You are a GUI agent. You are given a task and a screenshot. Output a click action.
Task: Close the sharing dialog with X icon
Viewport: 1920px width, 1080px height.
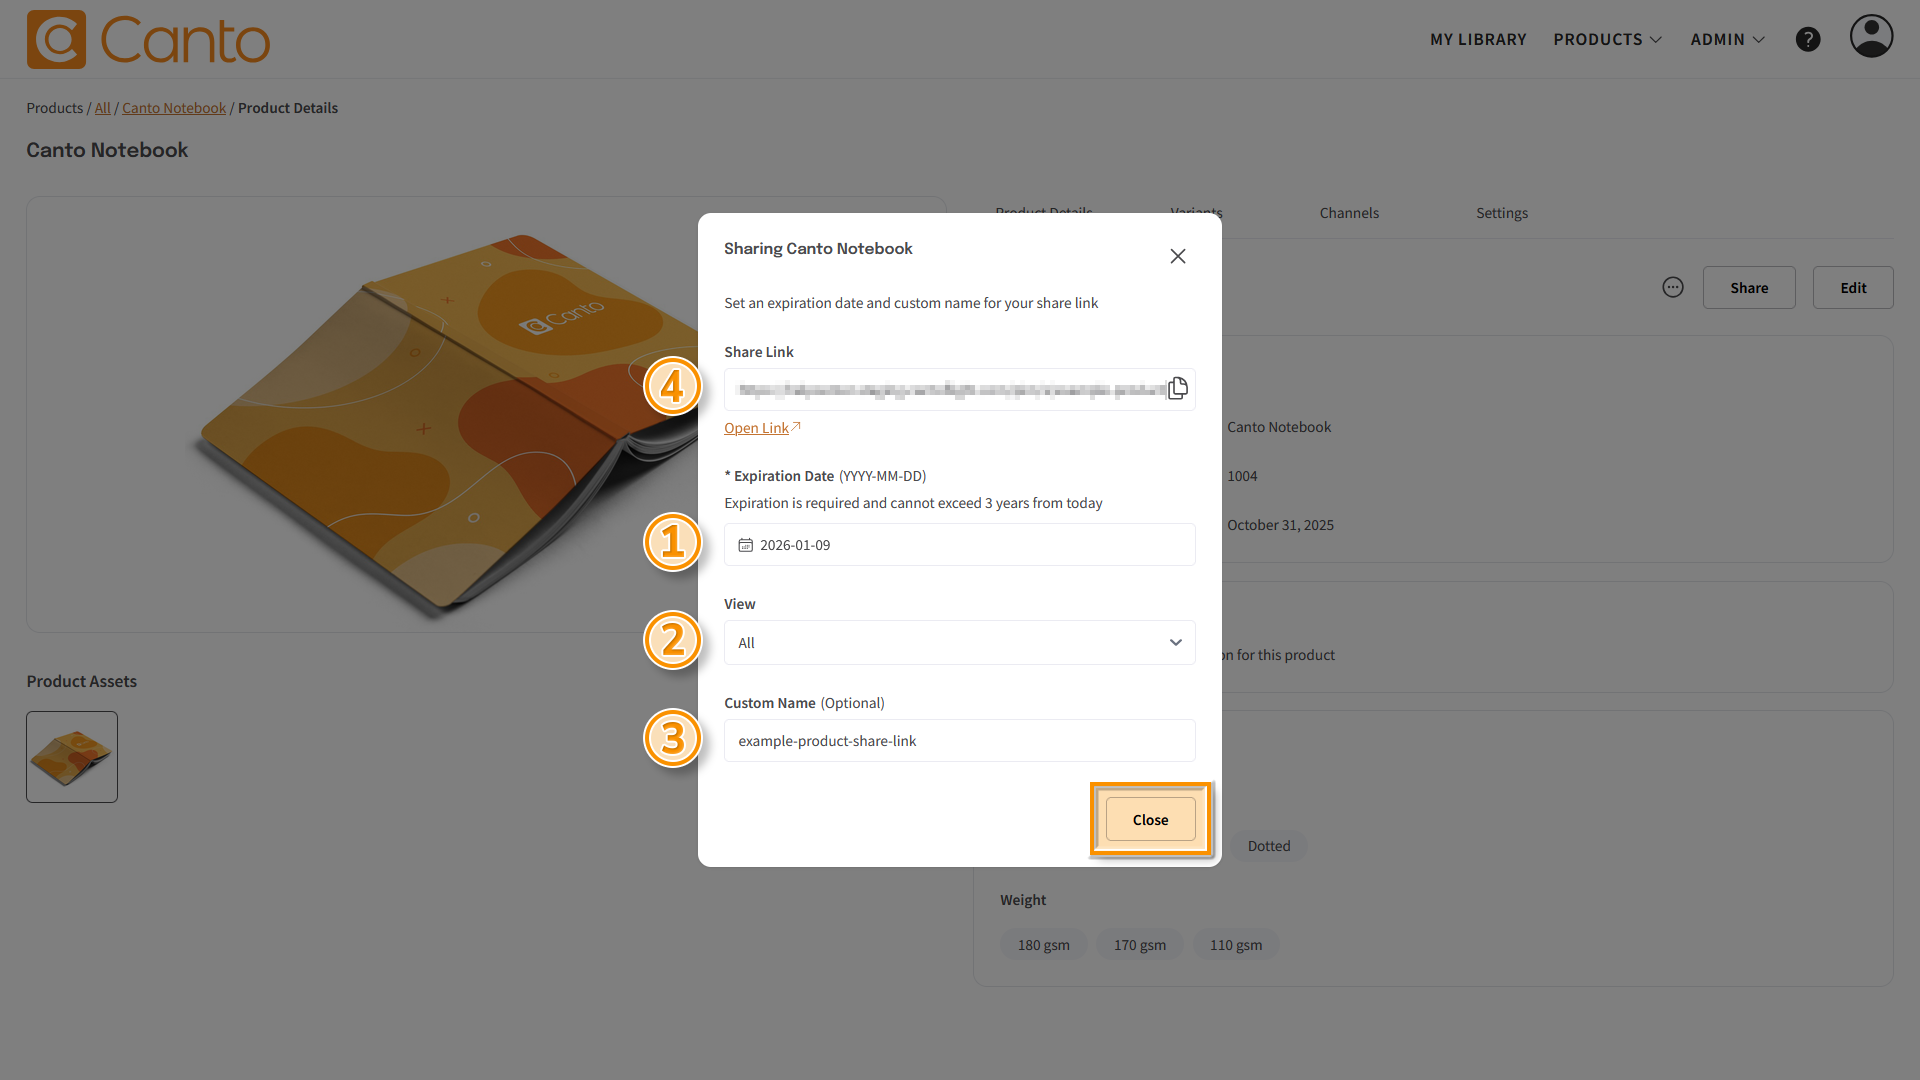click(x=1178, y=256)
